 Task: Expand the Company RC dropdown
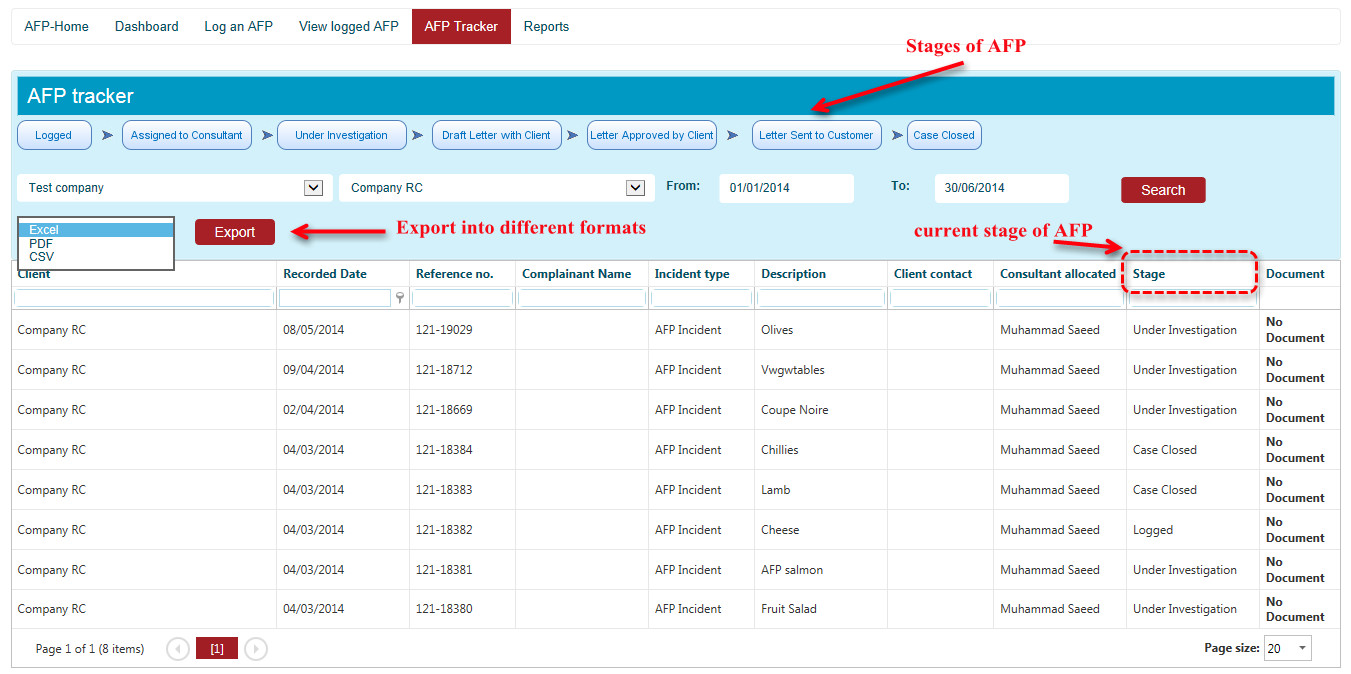pyautogui.click(x=635, y=188)
